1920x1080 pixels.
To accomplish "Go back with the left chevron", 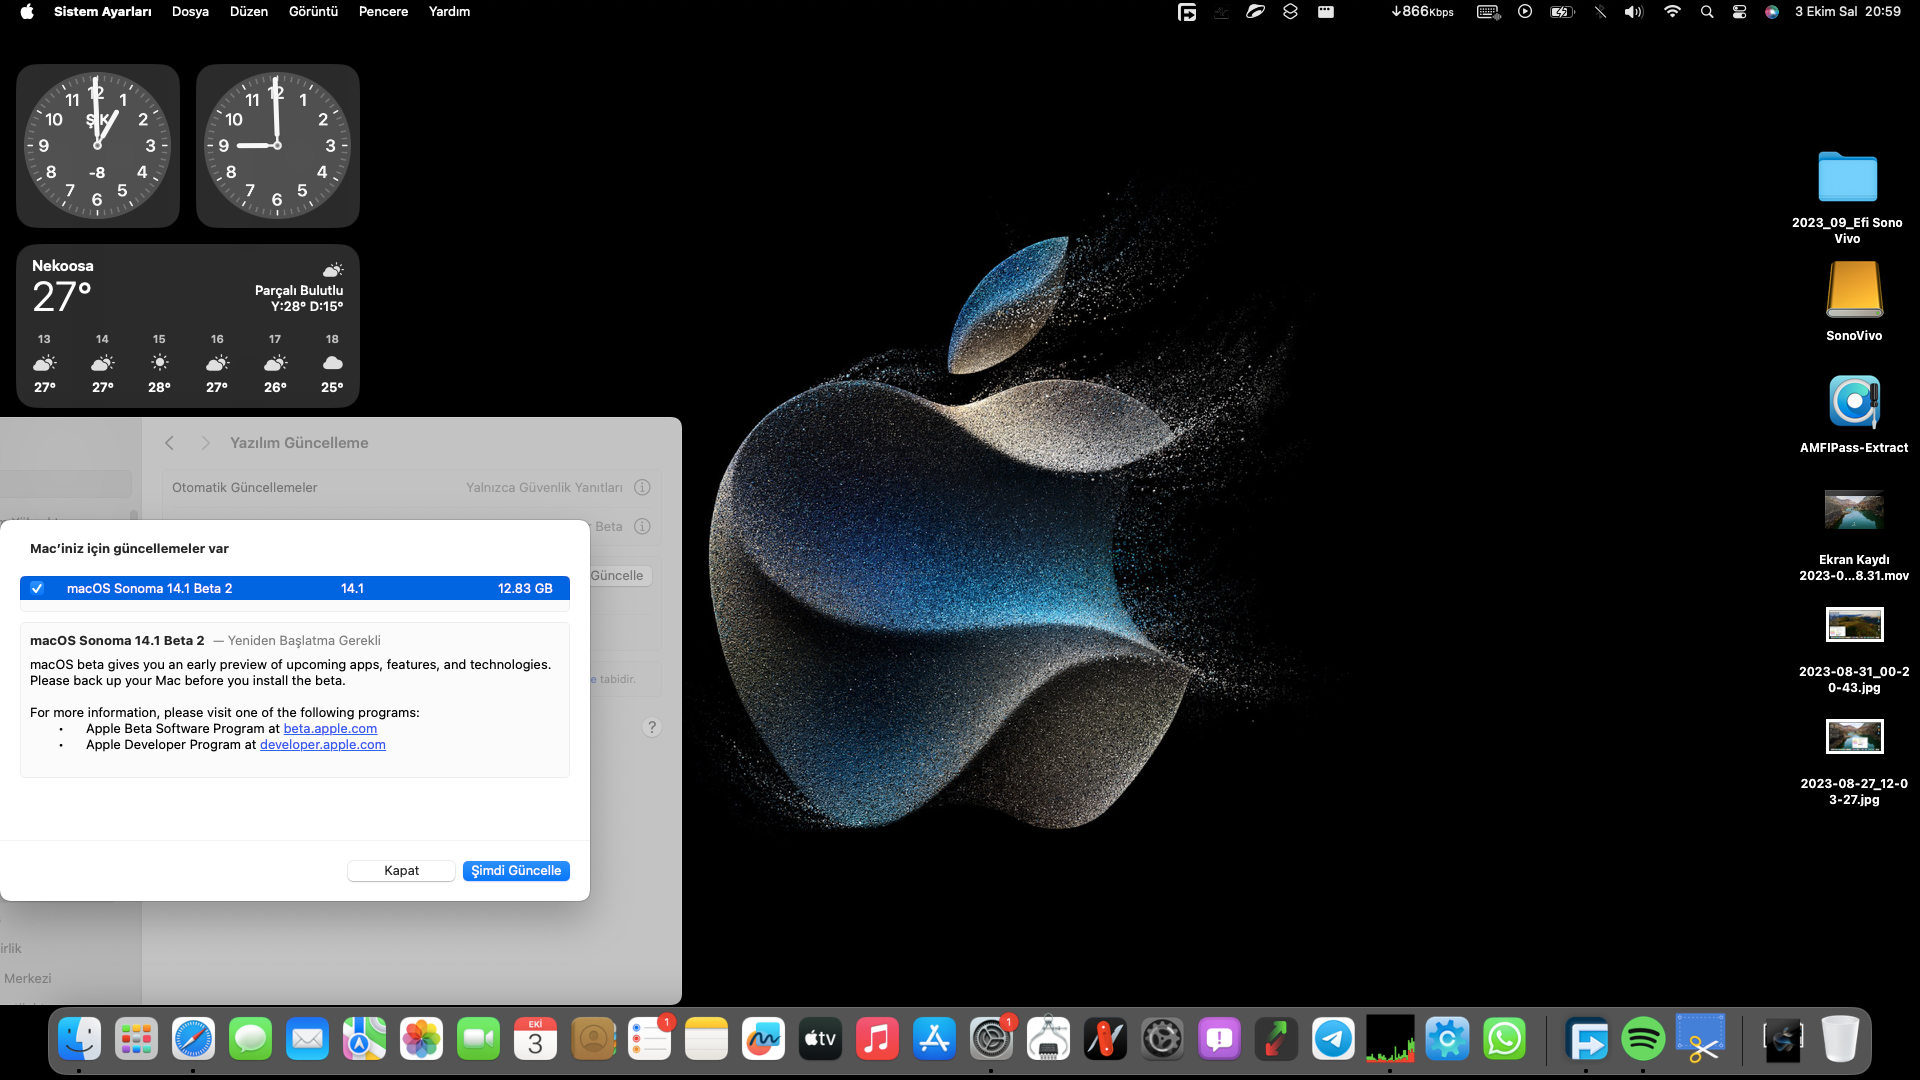I will click(170, 443).
